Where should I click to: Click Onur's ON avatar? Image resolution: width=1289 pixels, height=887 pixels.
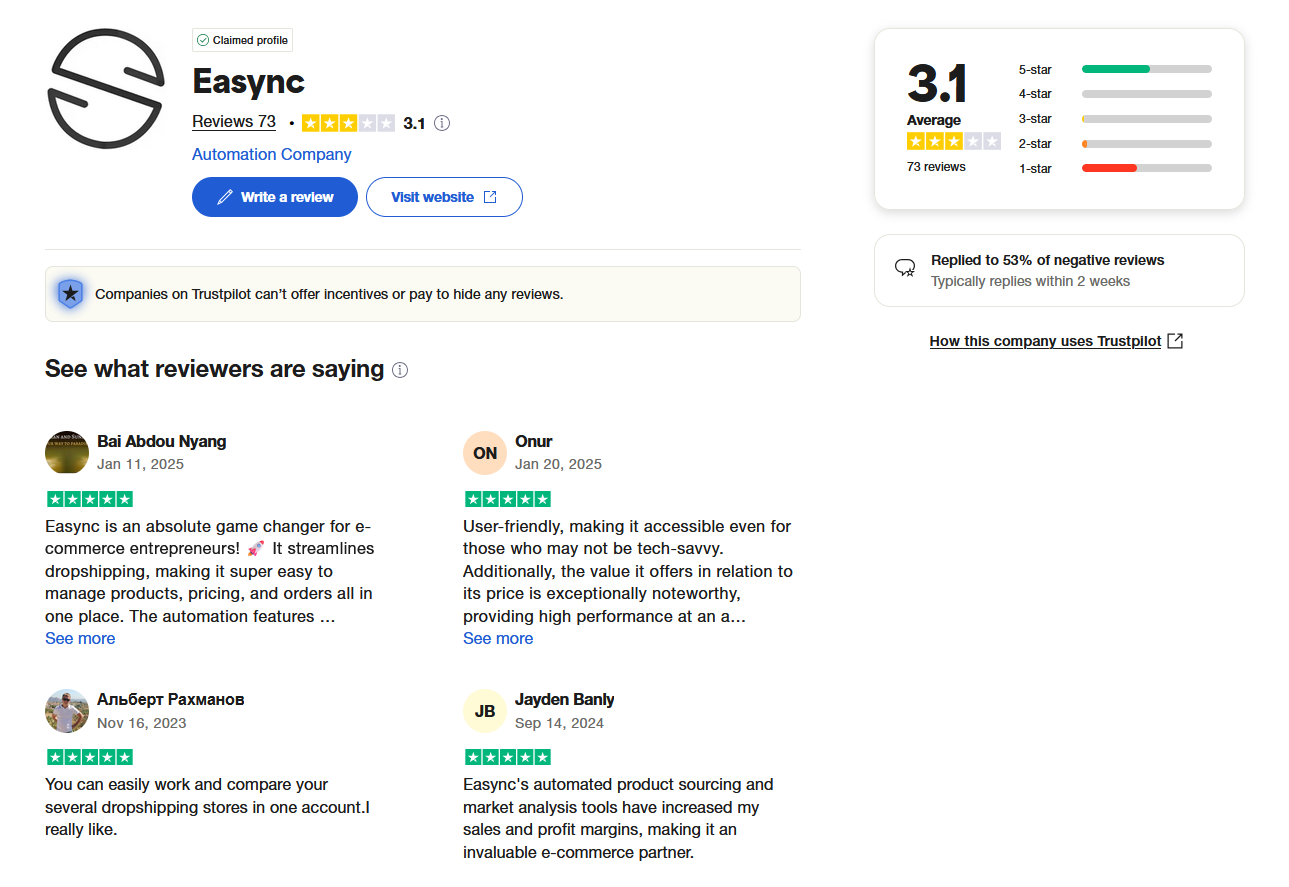[x=485, y=453]
